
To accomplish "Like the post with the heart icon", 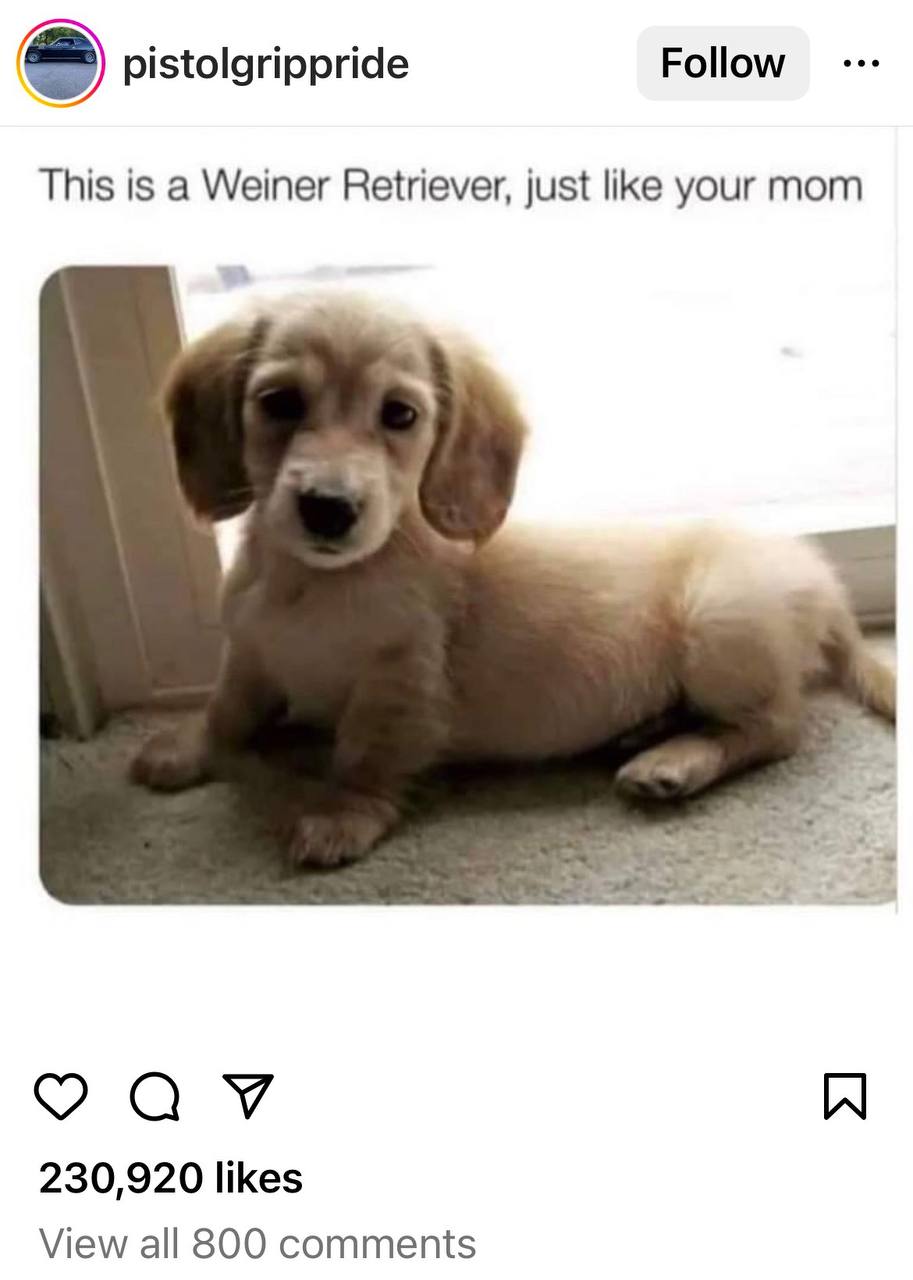I will [62, 1097].
